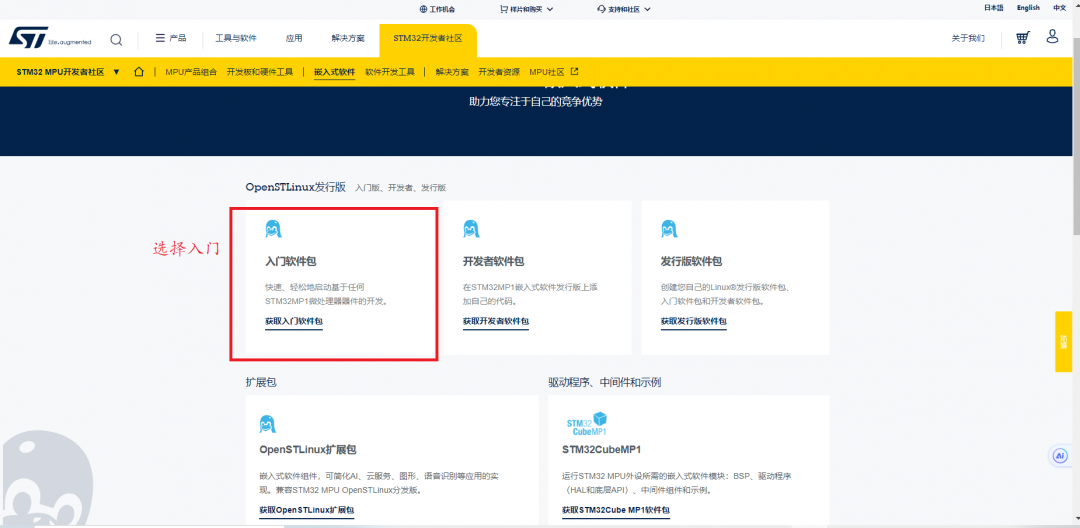Click the AI assistant bubble icon

click(x=1060, y=456)
